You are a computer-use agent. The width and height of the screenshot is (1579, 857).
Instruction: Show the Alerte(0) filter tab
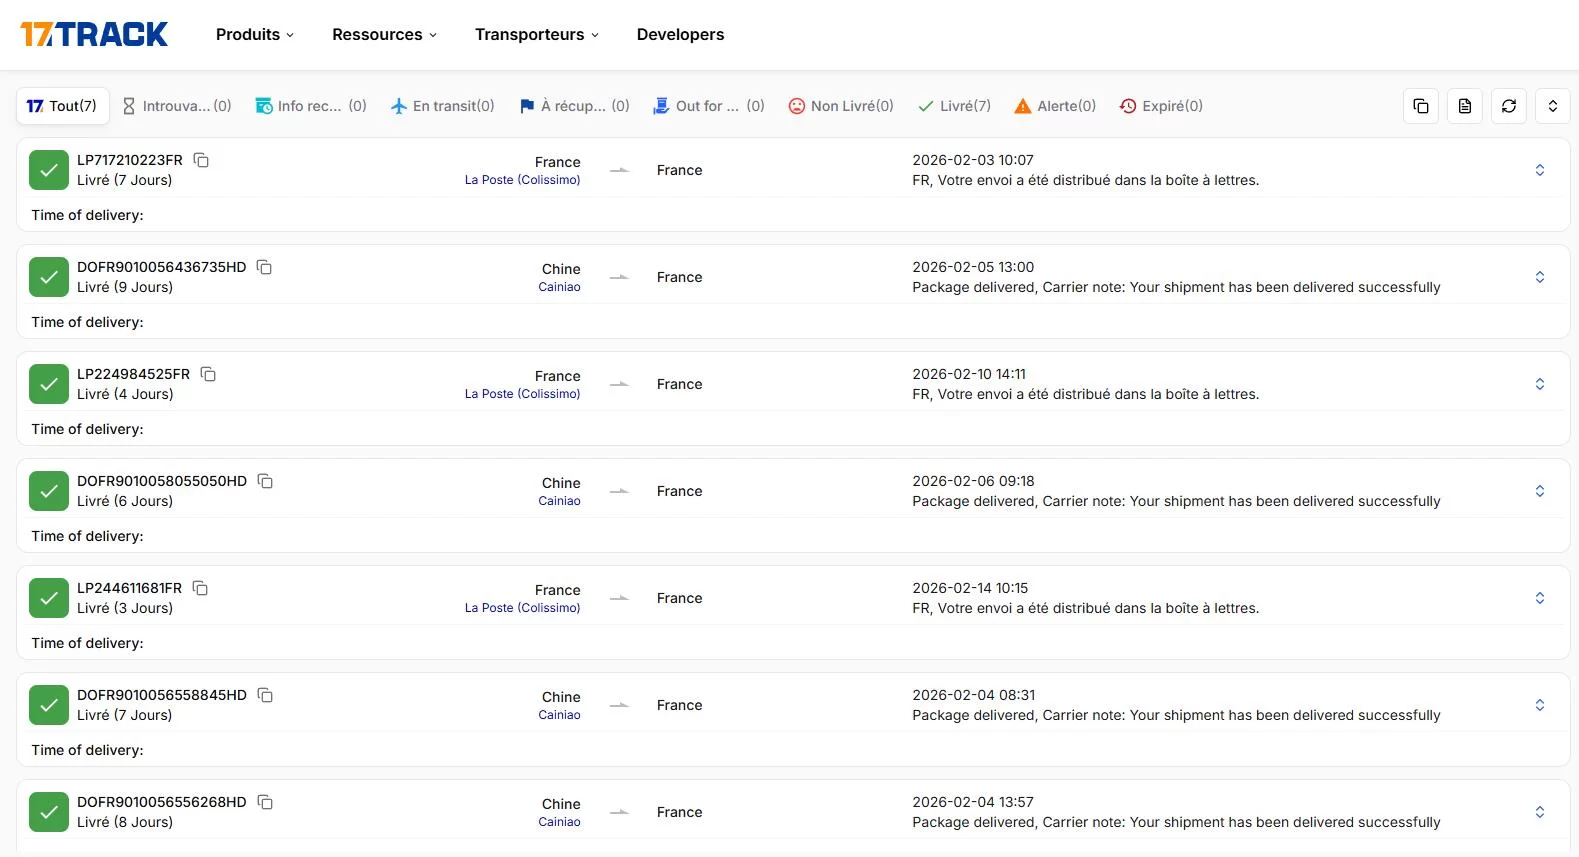pos(1055,106)
